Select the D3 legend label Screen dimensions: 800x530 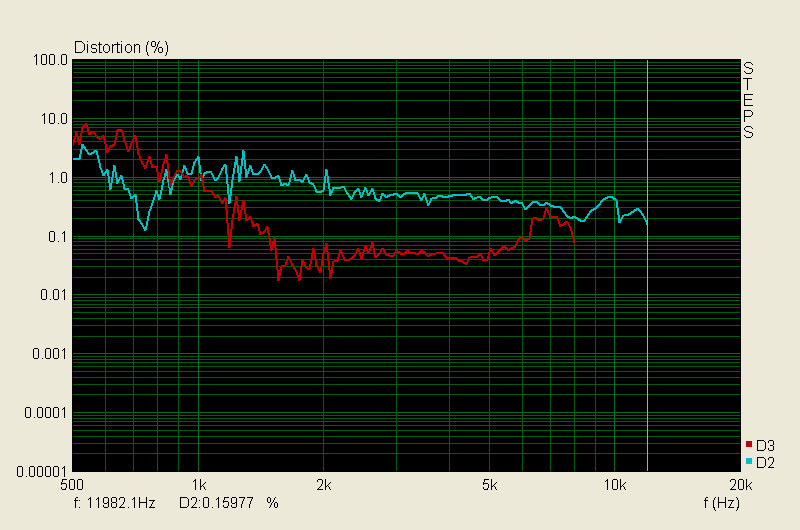click(765, 446)
